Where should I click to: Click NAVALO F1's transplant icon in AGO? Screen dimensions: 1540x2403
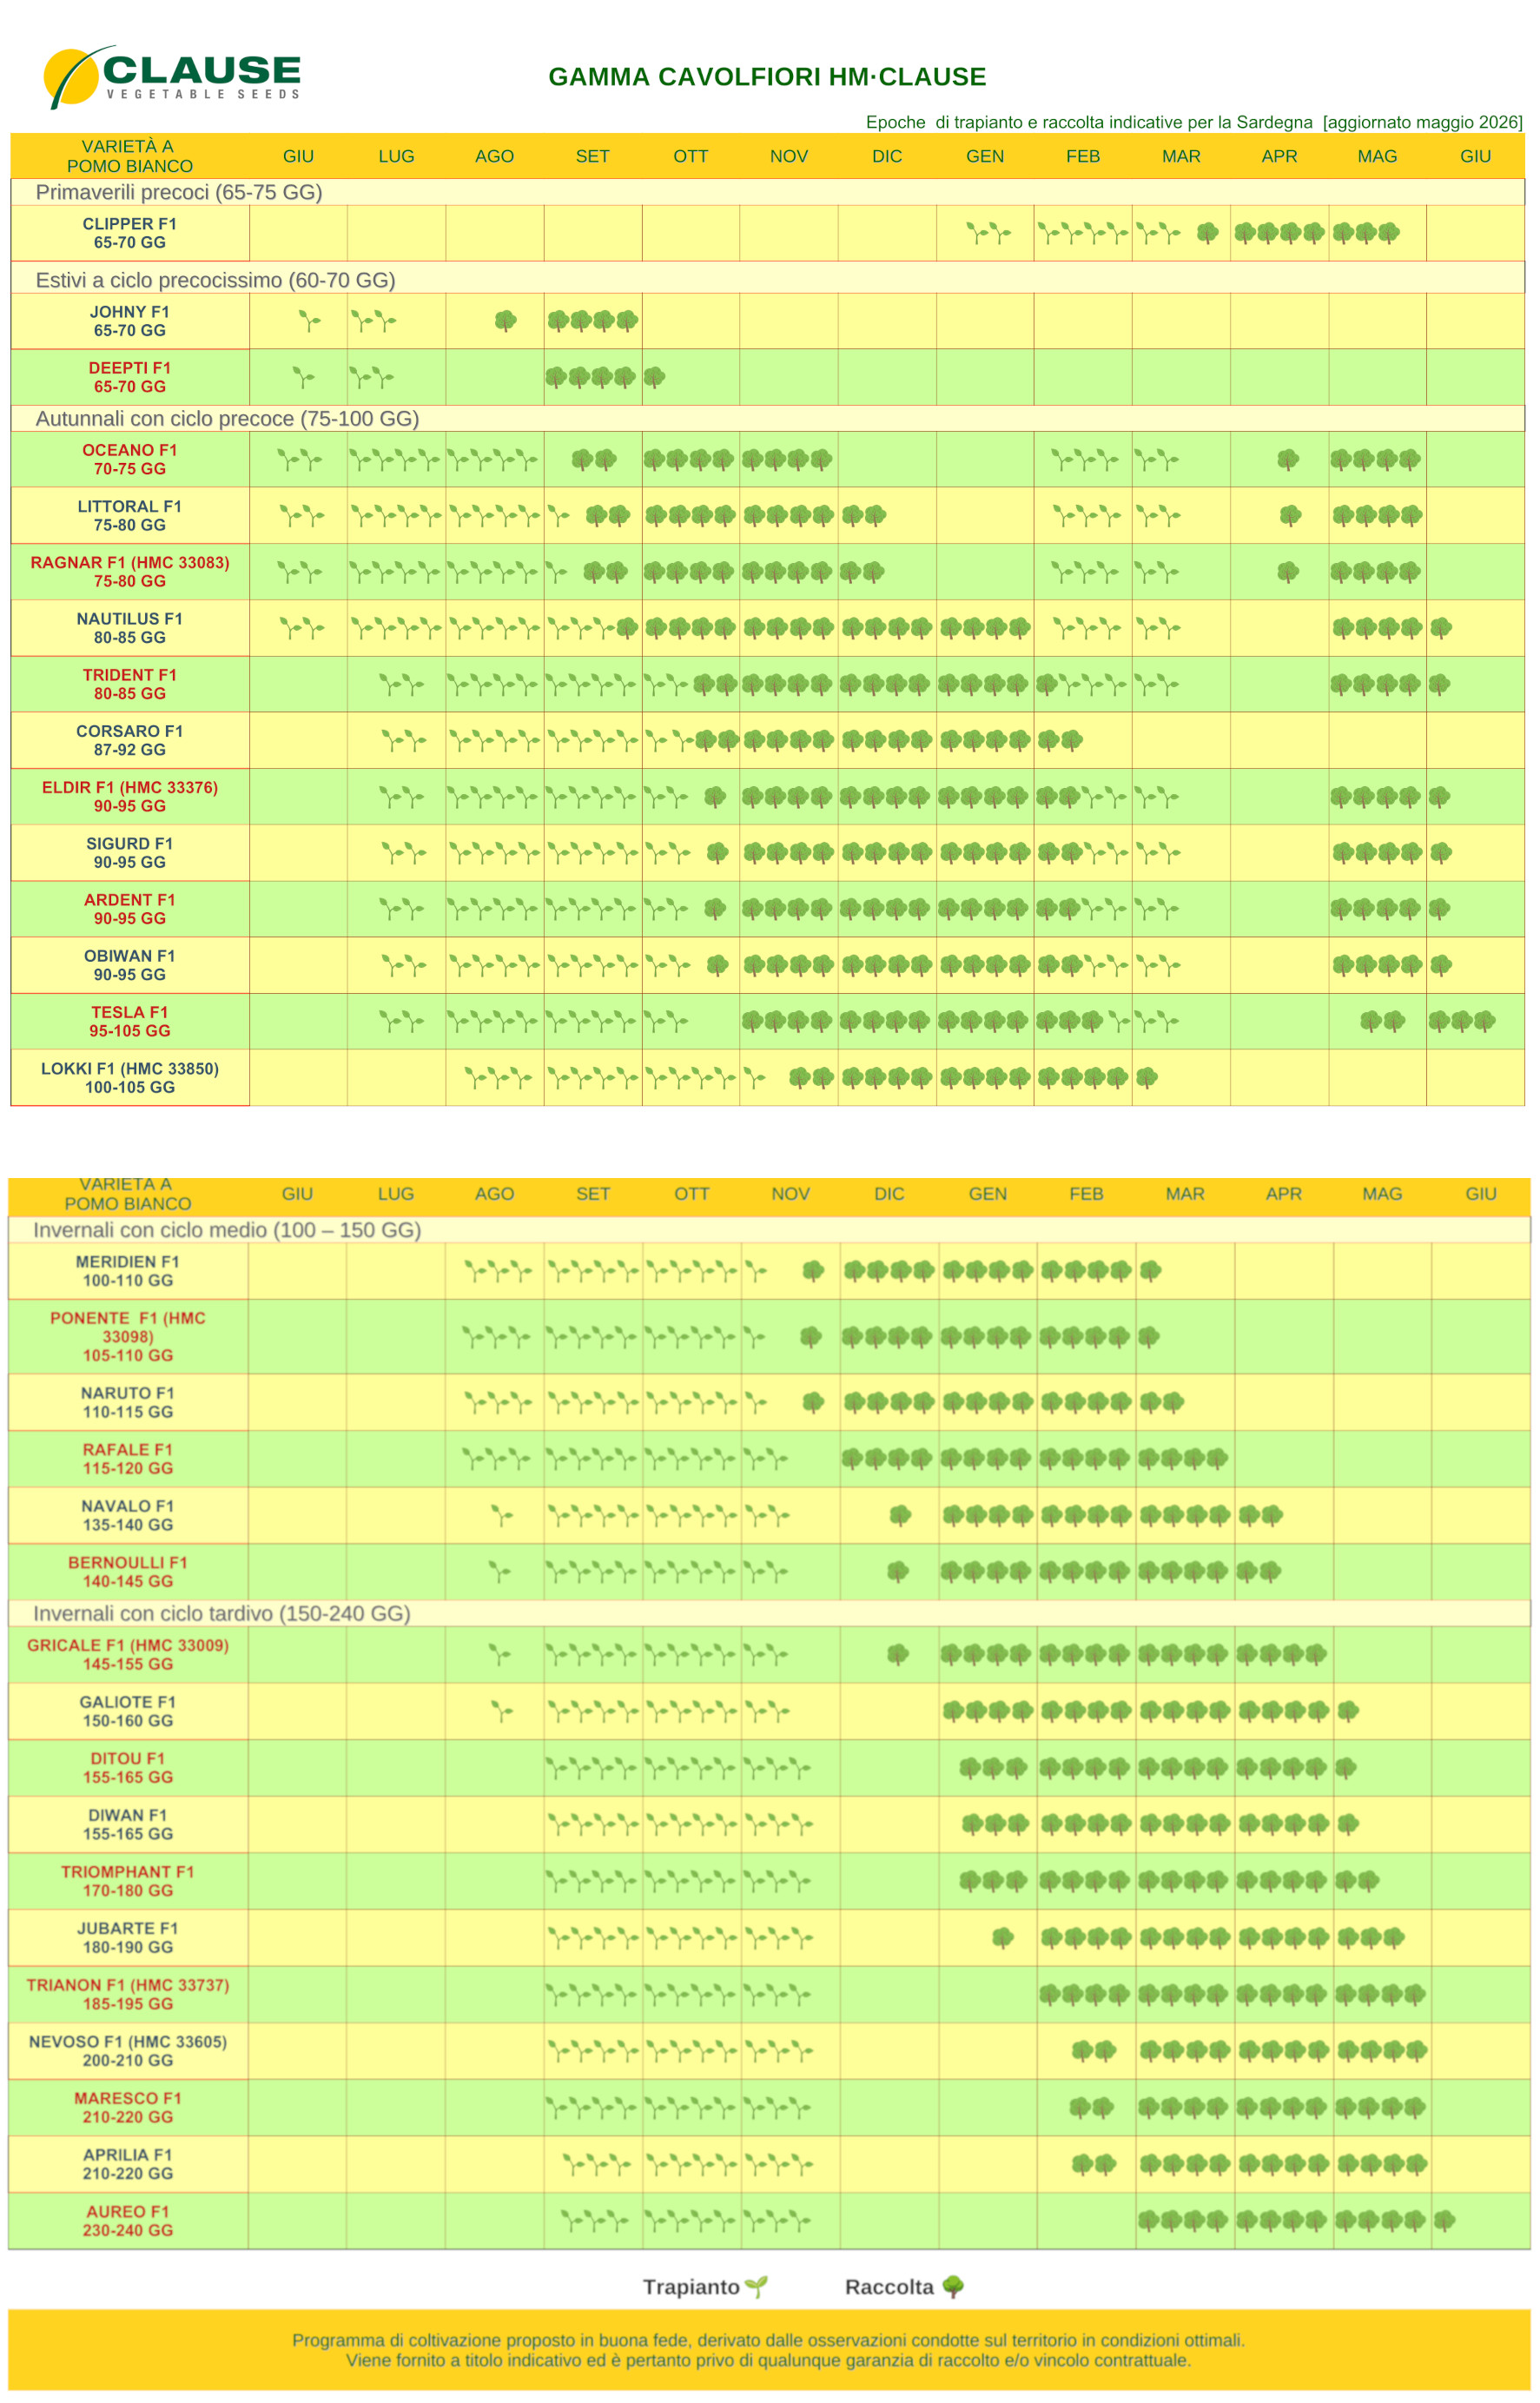pos(502,1515)
